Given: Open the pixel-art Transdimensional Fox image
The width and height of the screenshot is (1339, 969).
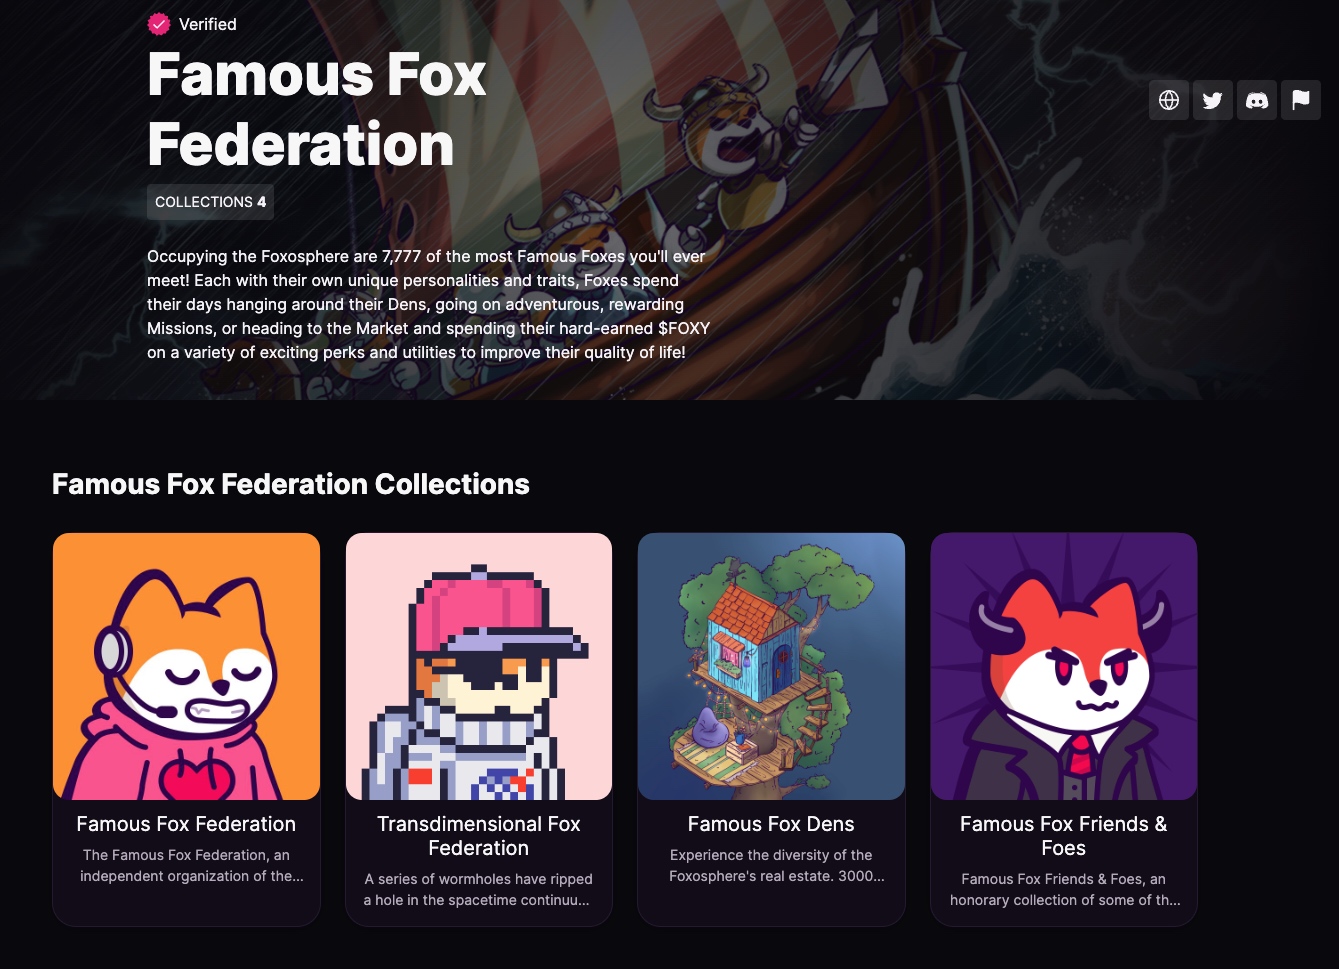Looking at the screenshot, I should click(479, 666).
